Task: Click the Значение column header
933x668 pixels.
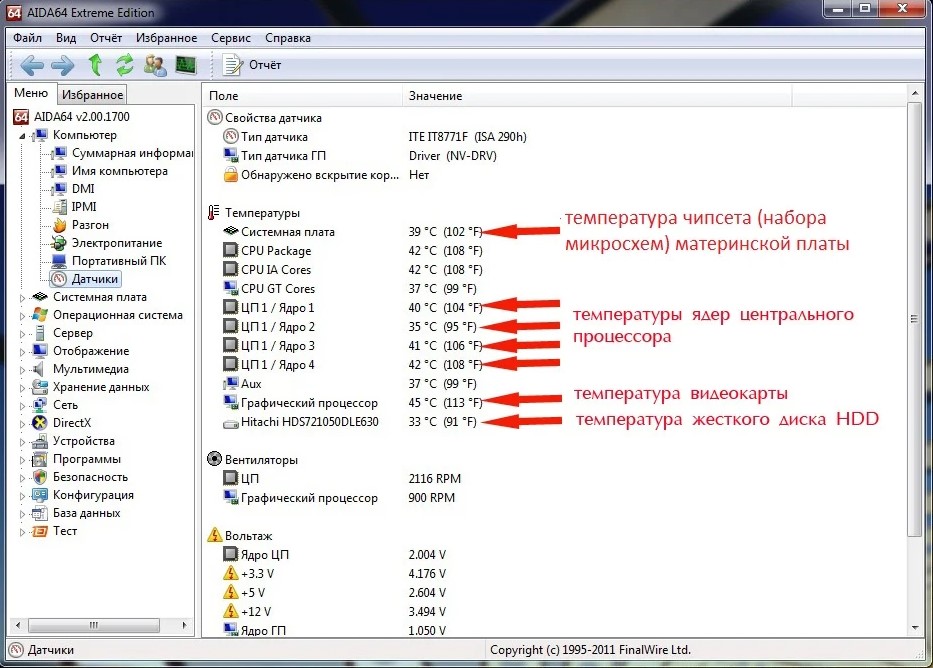Action: click(x=597, y=96)
